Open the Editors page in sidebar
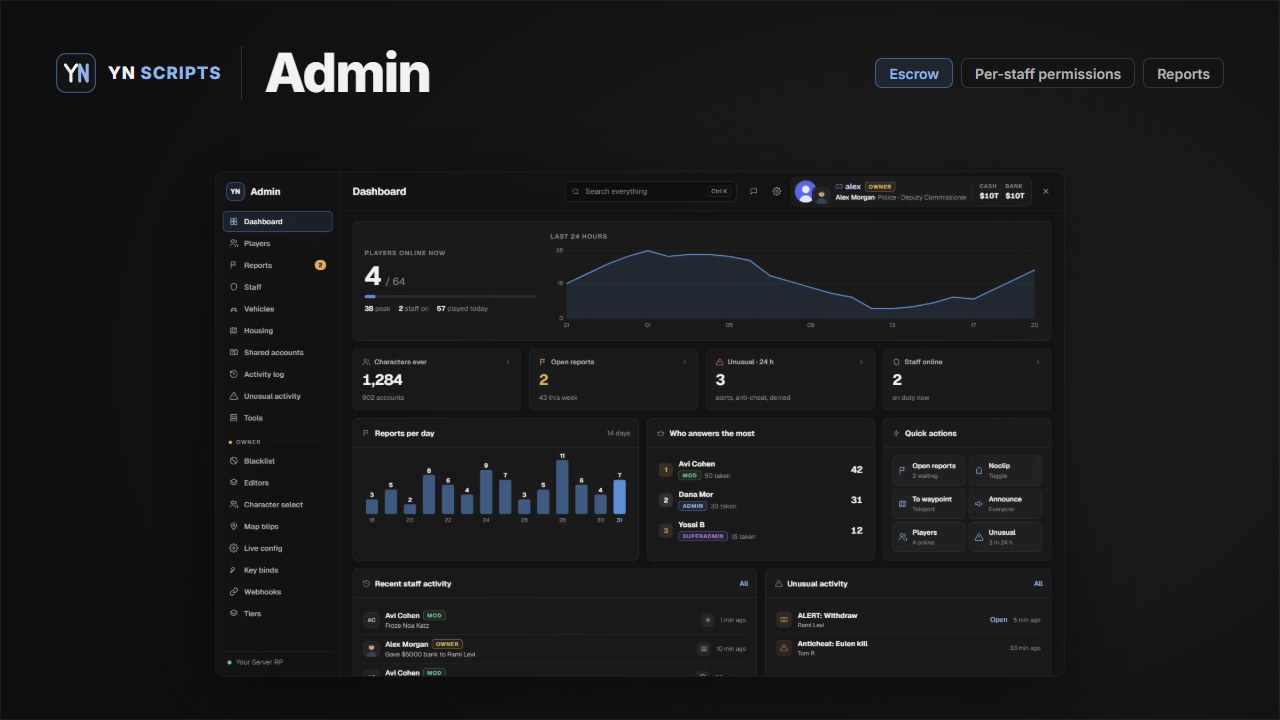This screenshot has height=720, width=1280. tap(278, 483)
